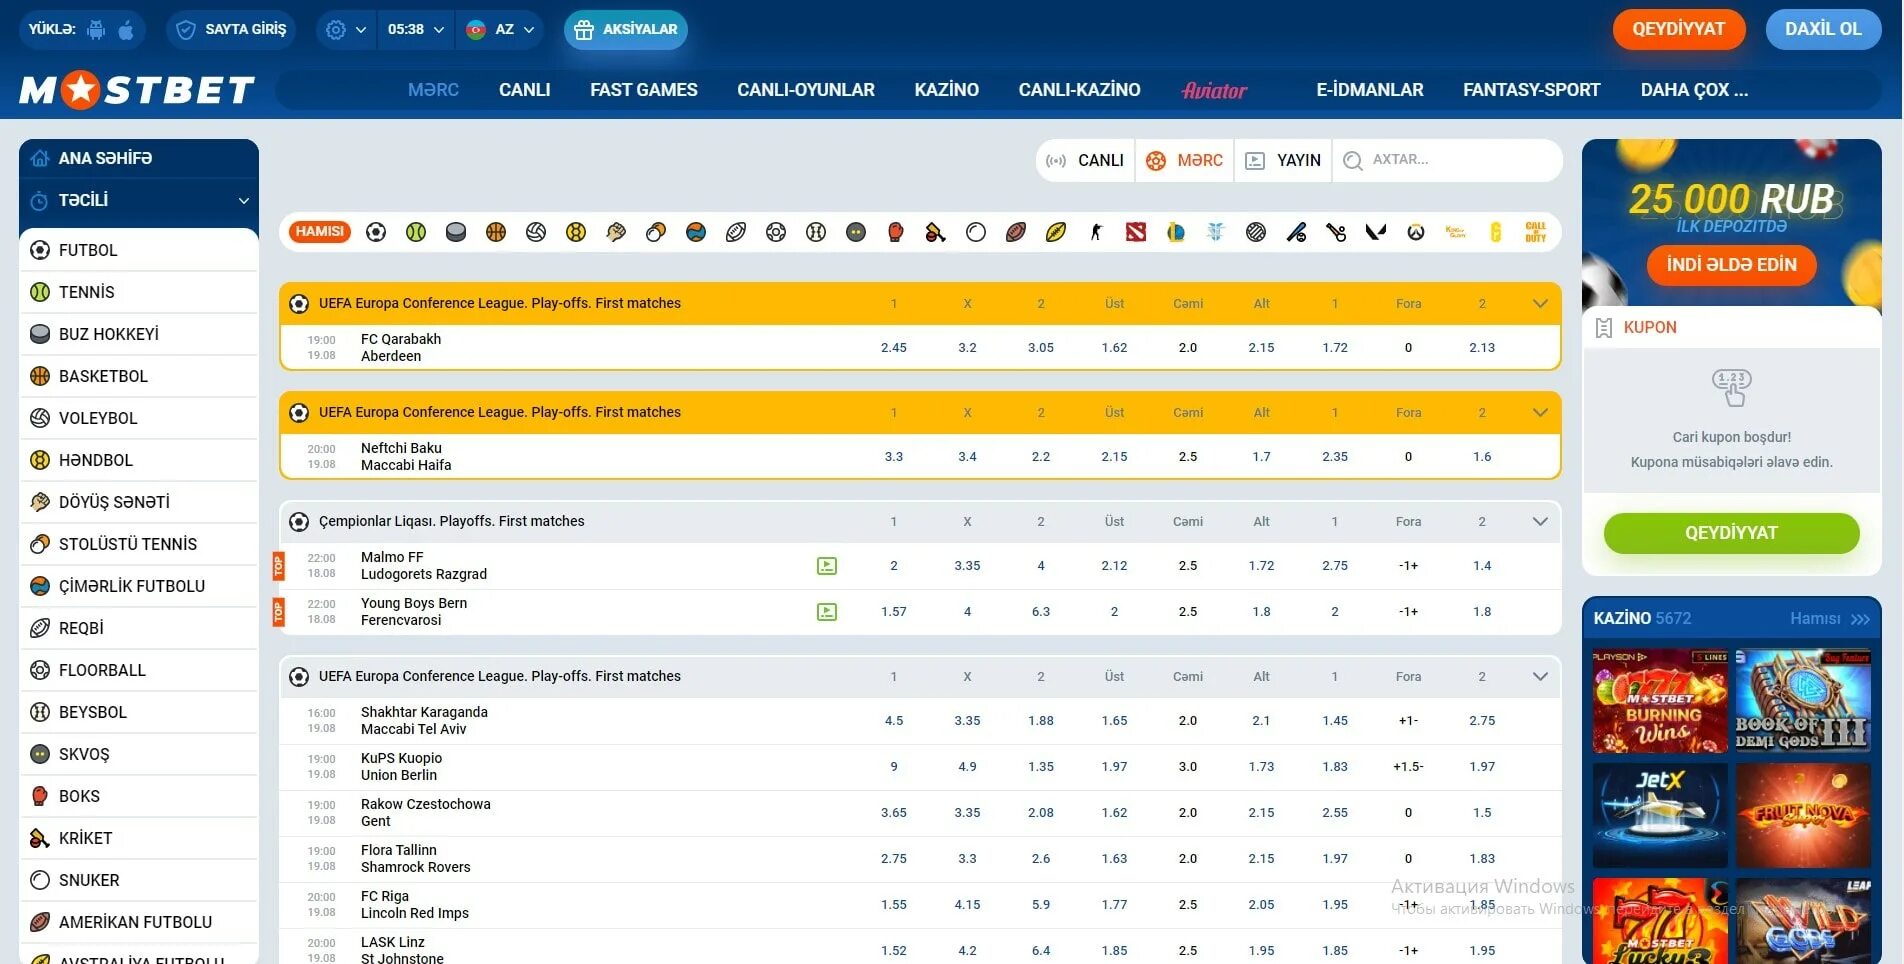
Task: Click SAYTA GİRİŞ site access button
Action: pyautogui.click(x=231, y=30)
